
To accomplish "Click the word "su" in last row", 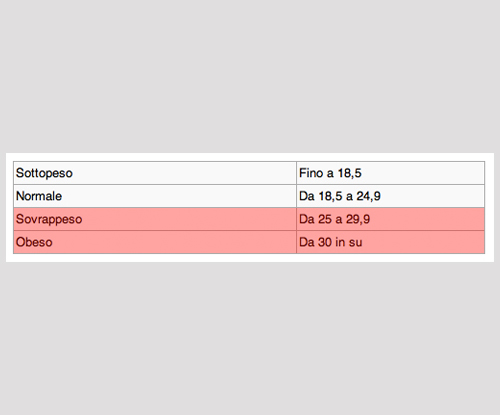I will click(355, 243).
